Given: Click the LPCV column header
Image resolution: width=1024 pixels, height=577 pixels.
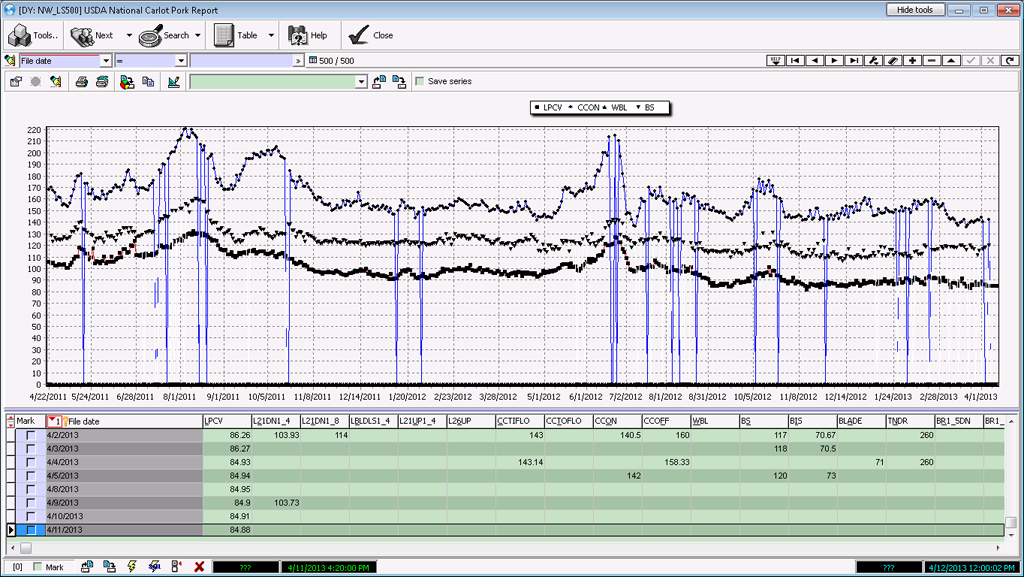Looking at the screenshot, I should 226,422.
